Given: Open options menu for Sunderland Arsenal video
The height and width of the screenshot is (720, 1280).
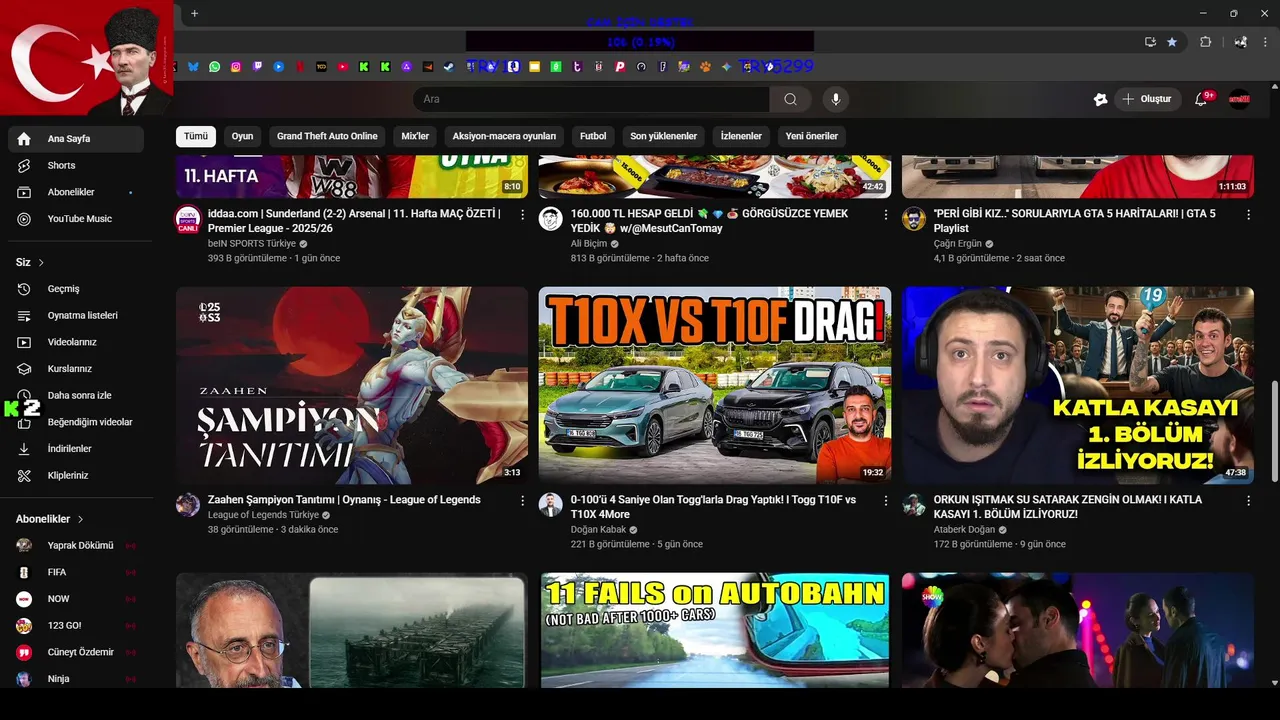Looking at the screenshot, I should point(522,215).
